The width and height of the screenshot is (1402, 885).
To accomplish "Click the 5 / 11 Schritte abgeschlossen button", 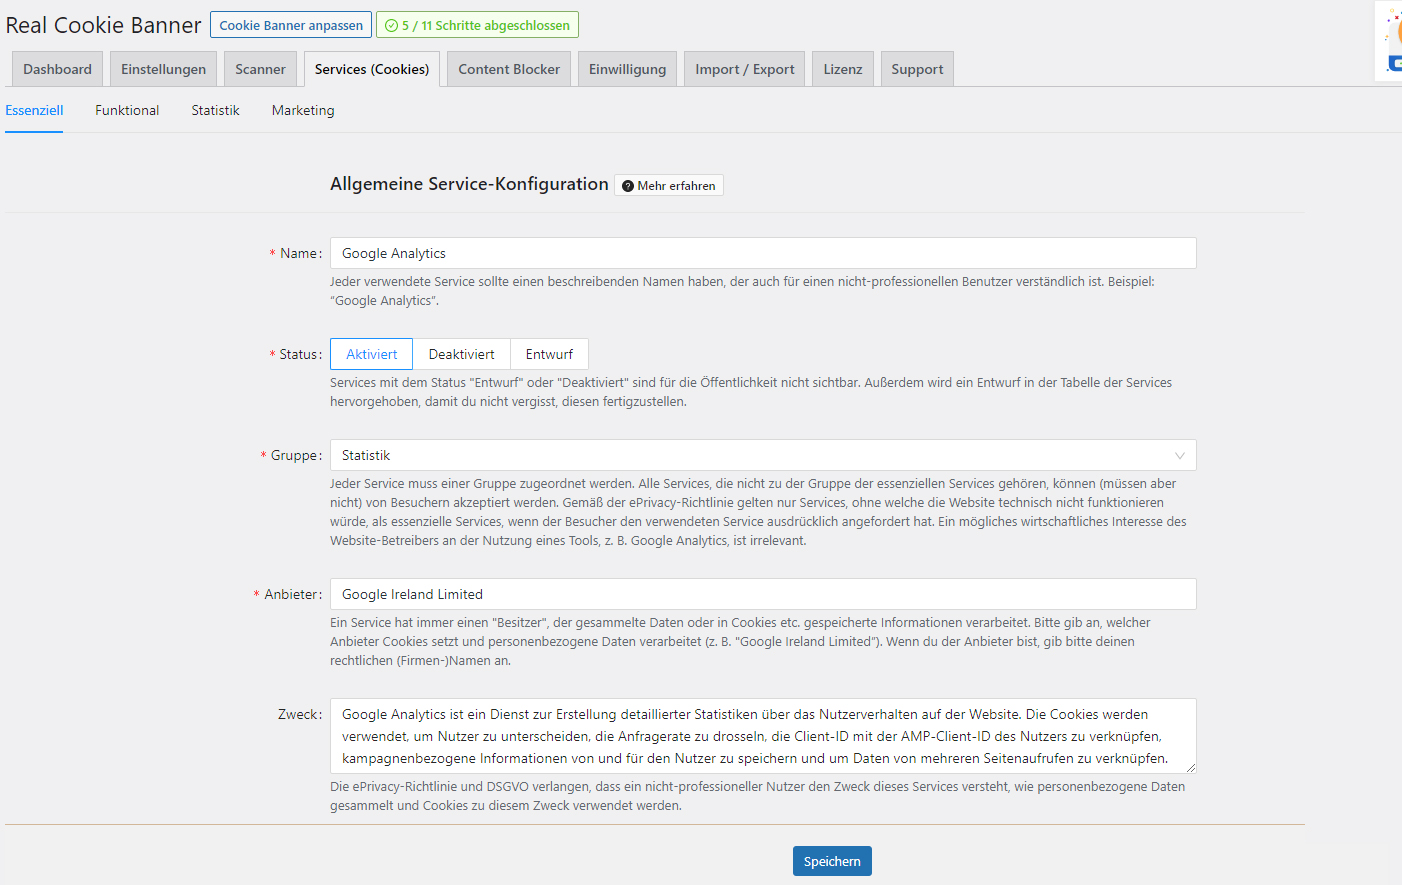I will [477, 25].
